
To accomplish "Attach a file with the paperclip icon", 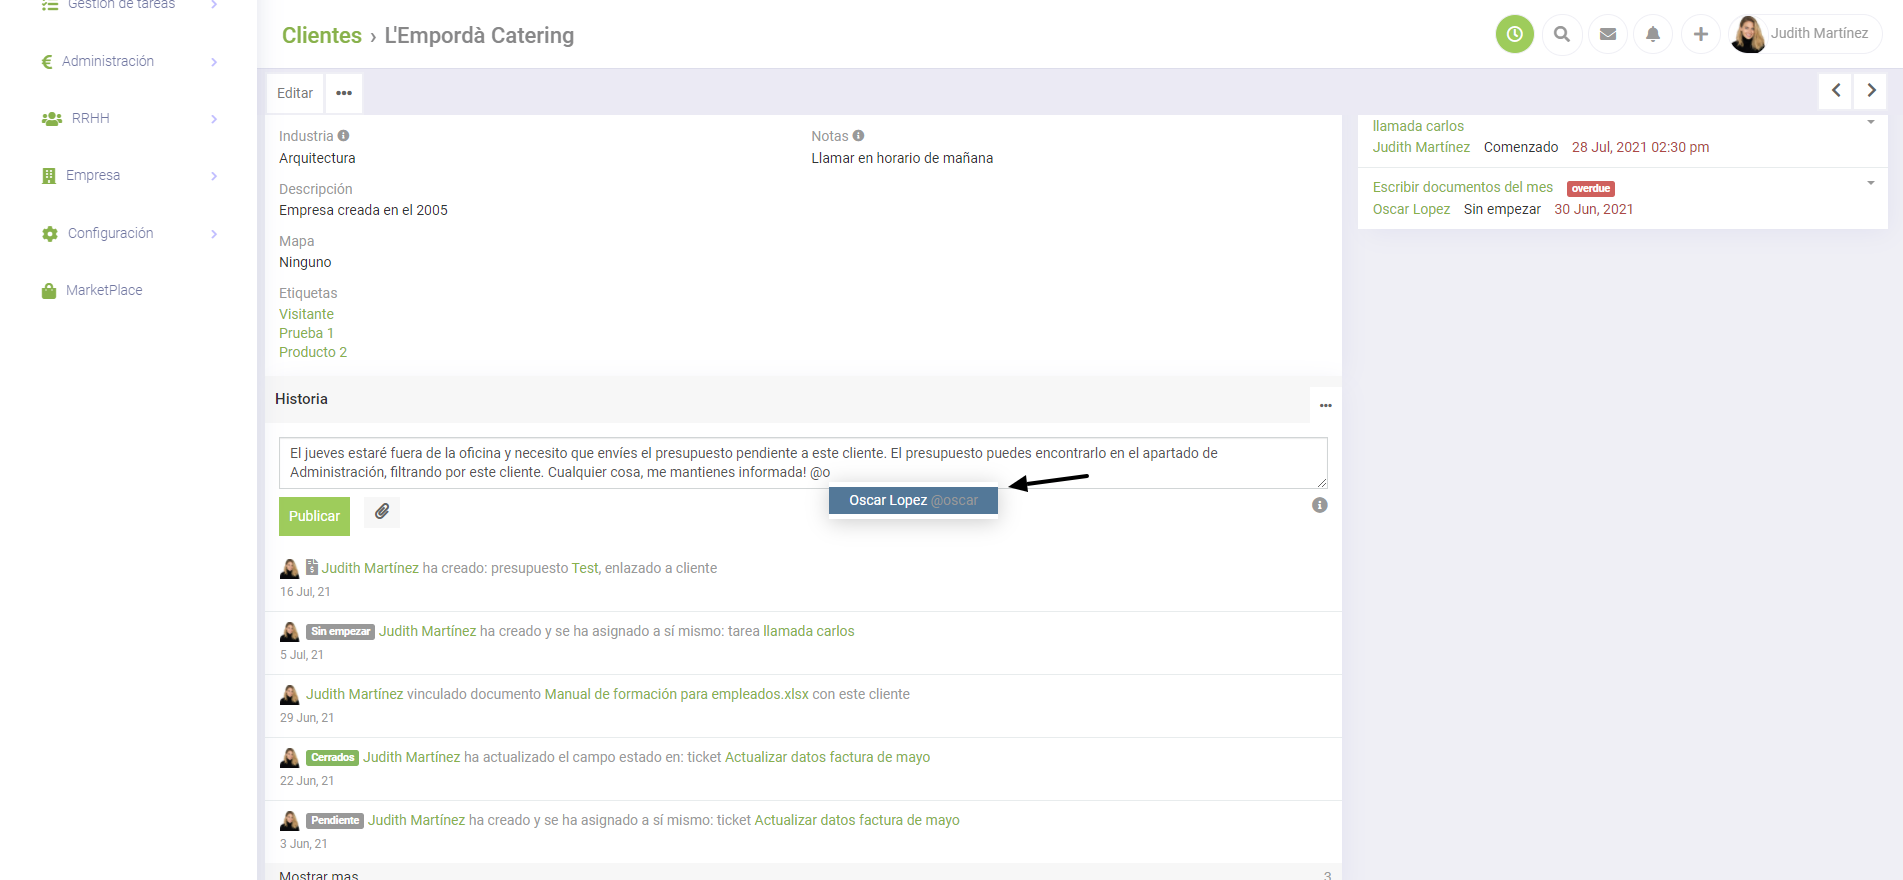I will tap(382, 512).
